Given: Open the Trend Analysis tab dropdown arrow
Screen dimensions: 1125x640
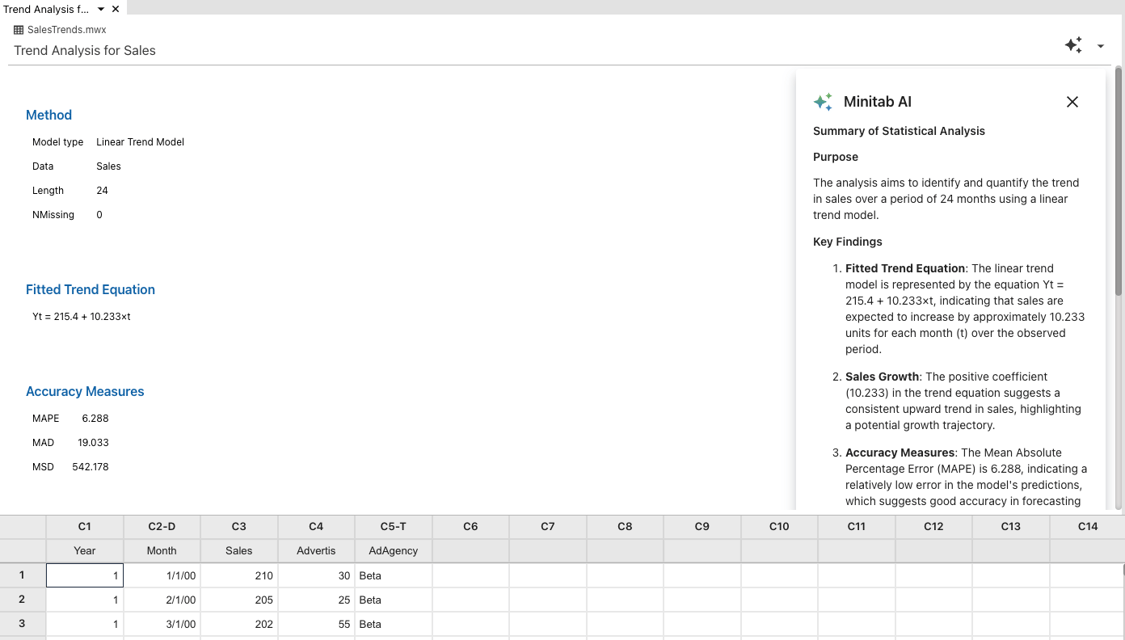Looking at the screenshot, I should [98, 8].
